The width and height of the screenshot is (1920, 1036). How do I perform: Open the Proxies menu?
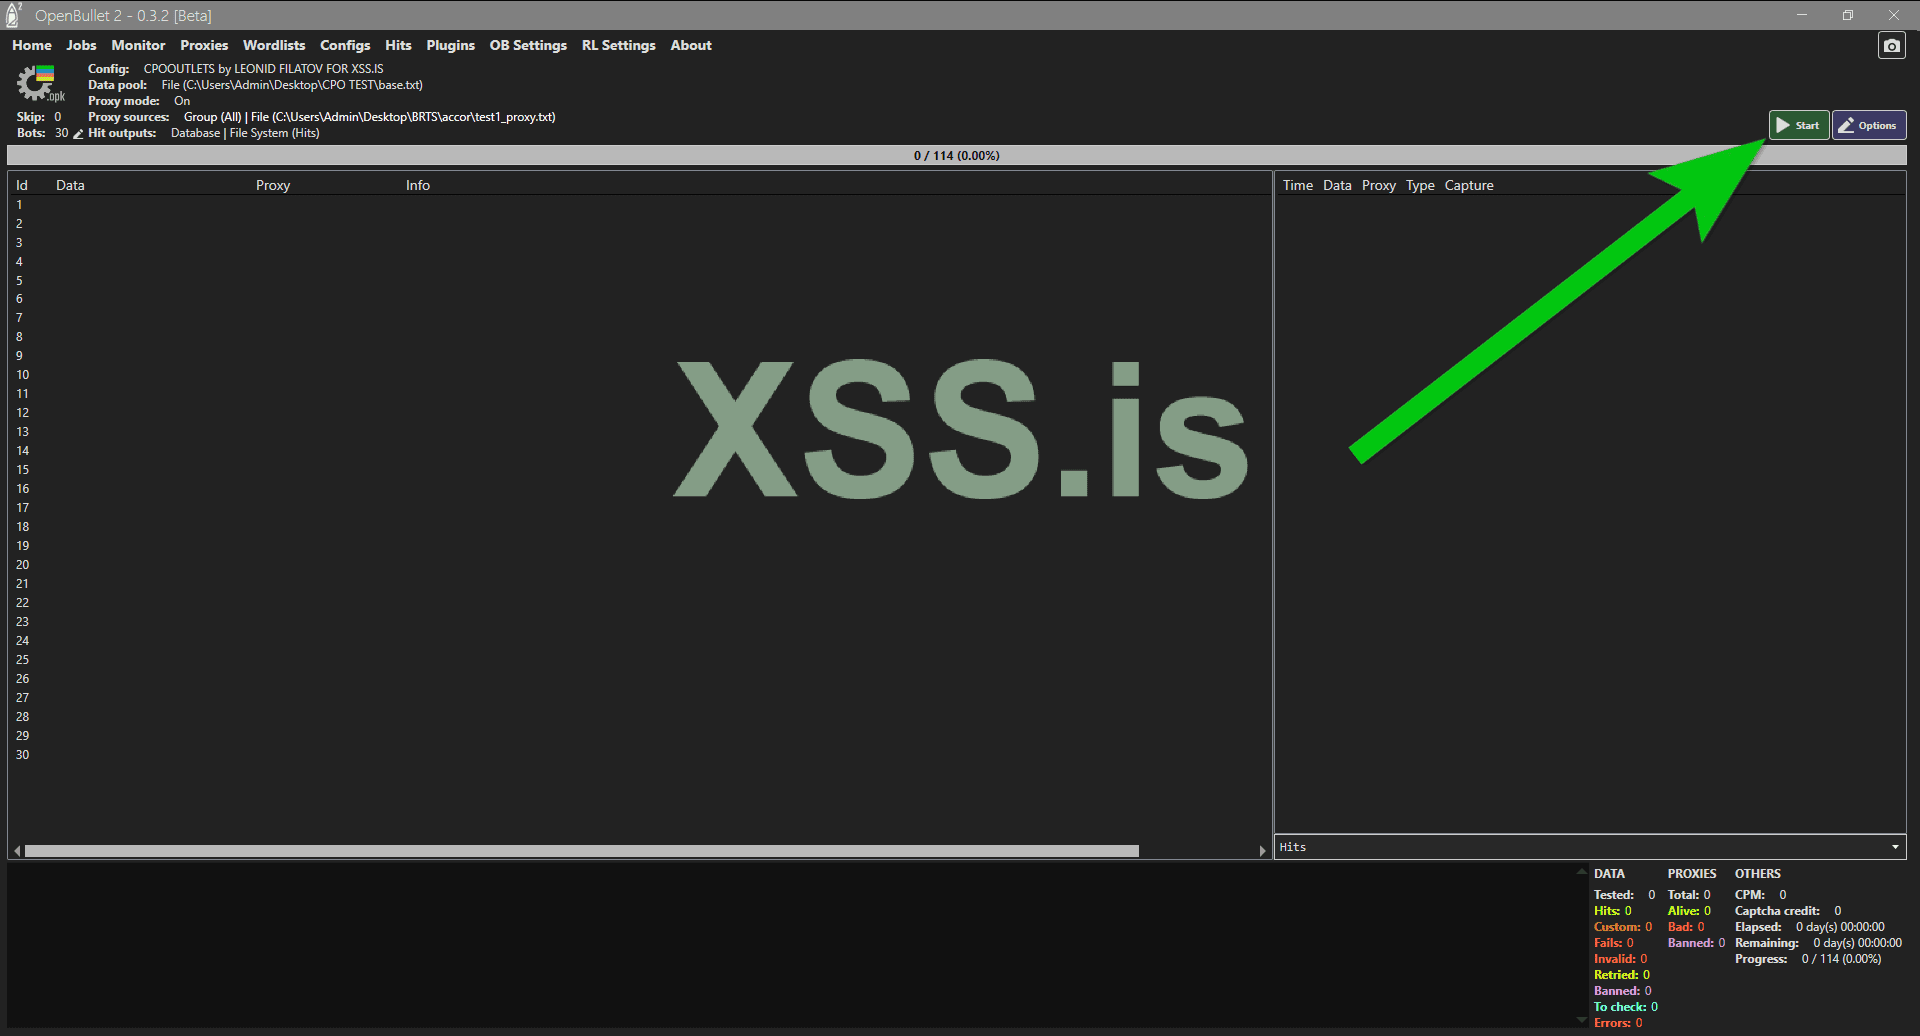click(204, 45)
